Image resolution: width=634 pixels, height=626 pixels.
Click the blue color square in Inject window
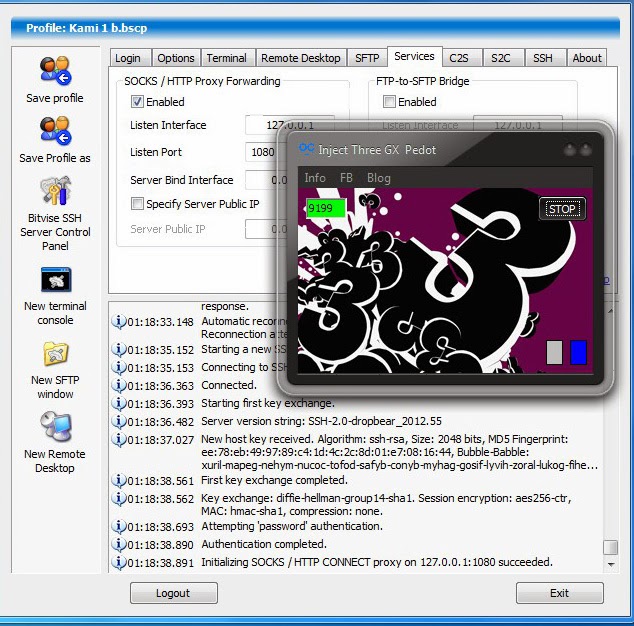click(x=578, y=352)
